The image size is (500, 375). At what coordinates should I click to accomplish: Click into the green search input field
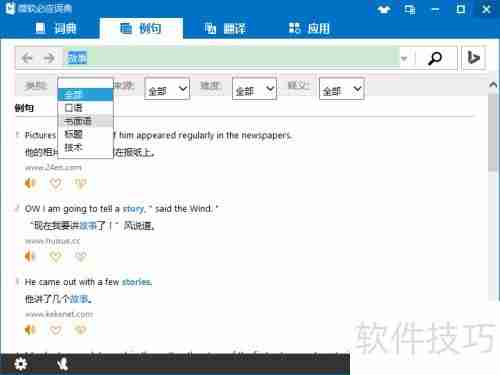[x=232, y=58]
